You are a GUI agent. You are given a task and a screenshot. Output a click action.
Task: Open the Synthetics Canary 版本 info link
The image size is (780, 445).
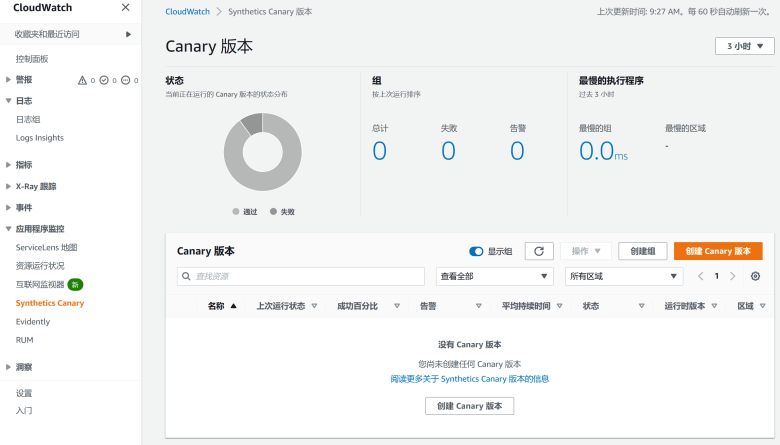[x=469, y=379]
